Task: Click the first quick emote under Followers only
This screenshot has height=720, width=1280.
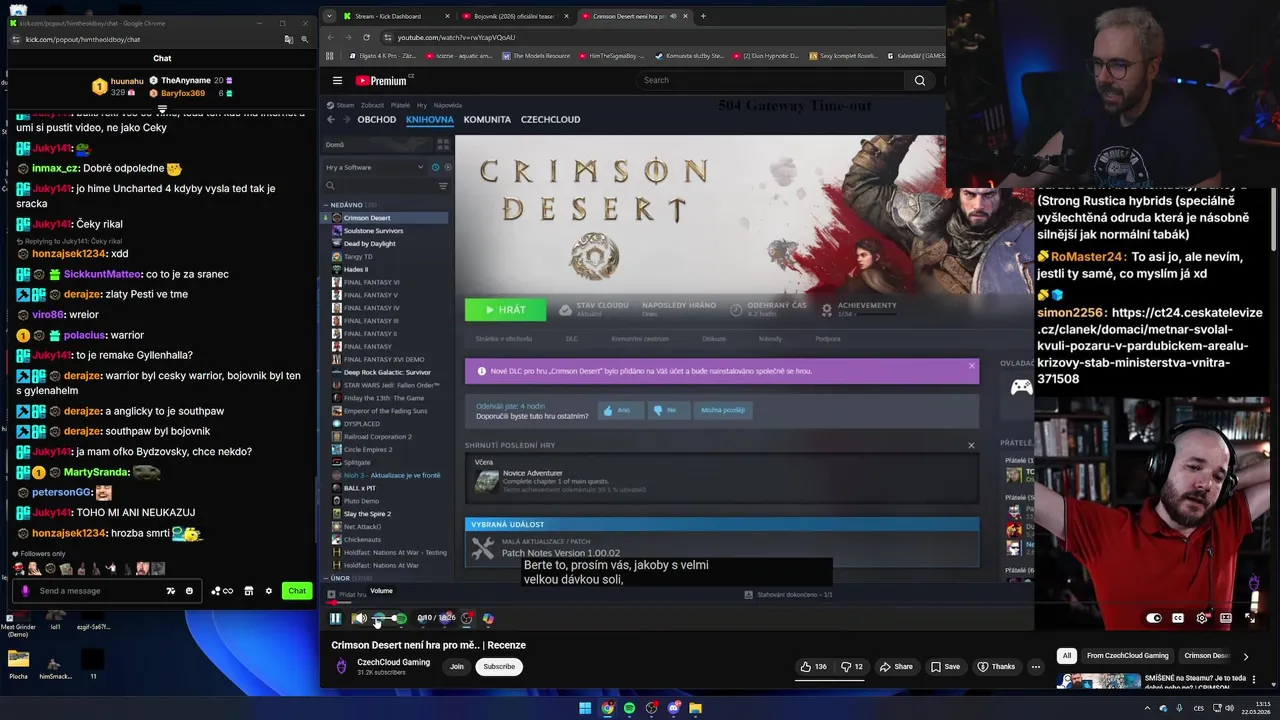Action: 19,569
